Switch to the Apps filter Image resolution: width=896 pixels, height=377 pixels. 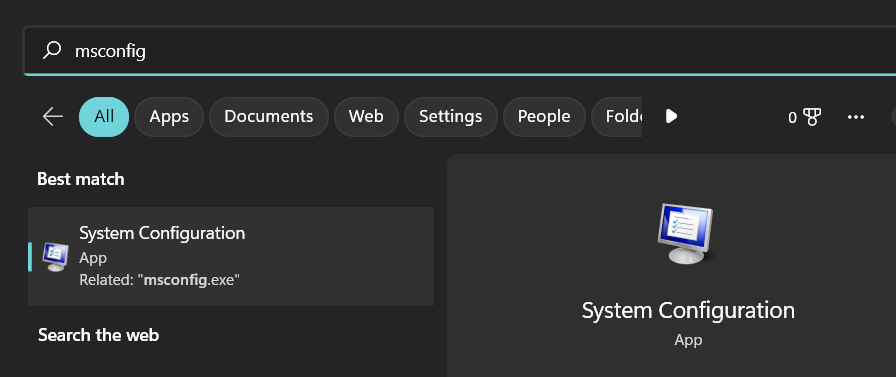[x=169, y=117]
